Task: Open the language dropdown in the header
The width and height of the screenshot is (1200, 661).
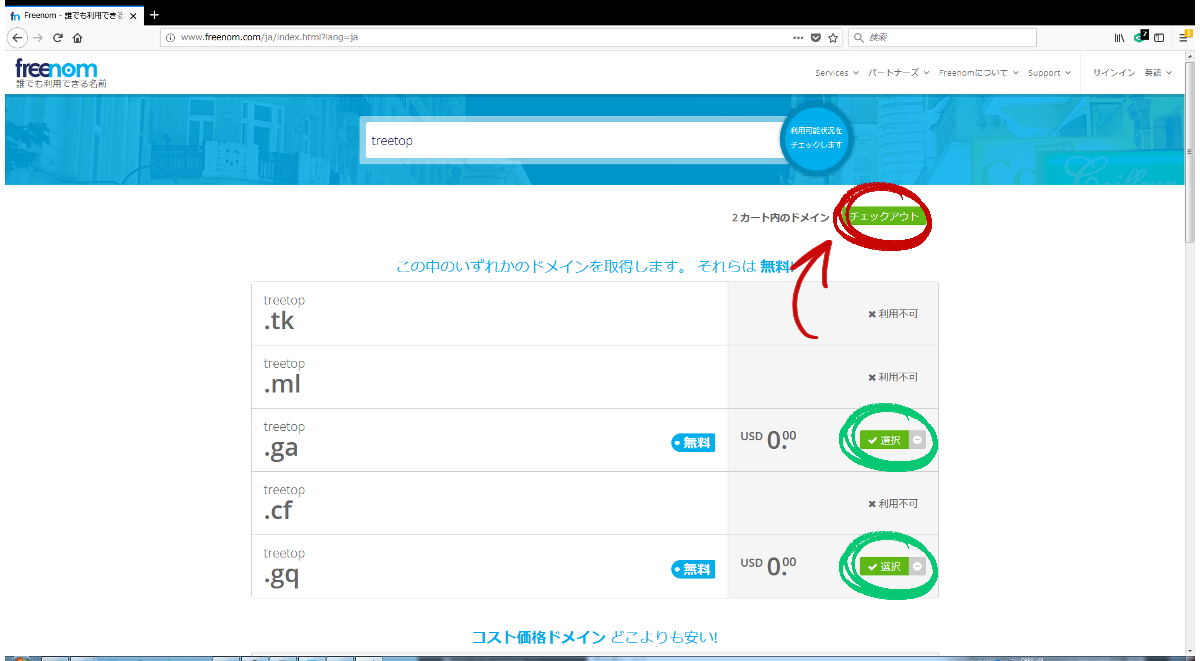Action: [x=1158, y=73]
